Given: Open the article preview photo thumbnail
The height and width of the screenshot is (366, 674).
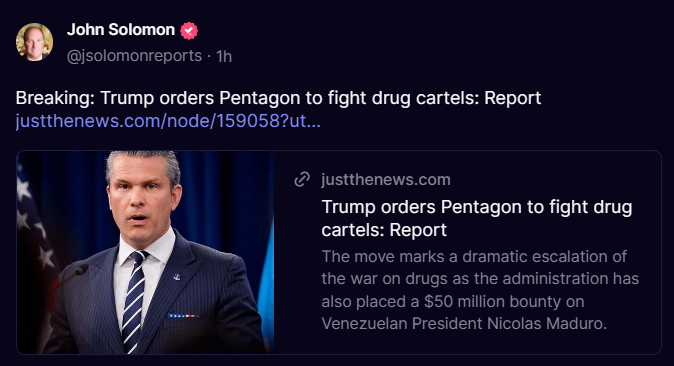Looking at the screenshot, I should (x=145, y=252).
